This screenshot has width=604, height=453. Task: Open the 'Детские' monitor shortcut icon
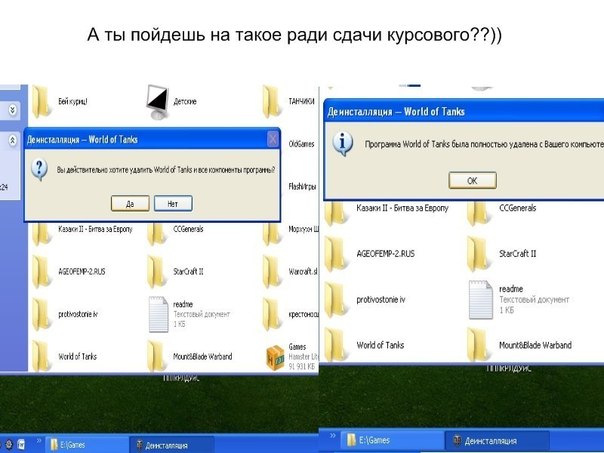point(156,100)
